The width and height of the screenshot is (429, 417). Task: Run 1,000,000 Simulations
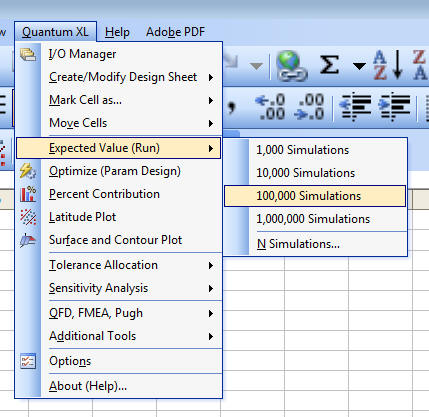[315, 219]
